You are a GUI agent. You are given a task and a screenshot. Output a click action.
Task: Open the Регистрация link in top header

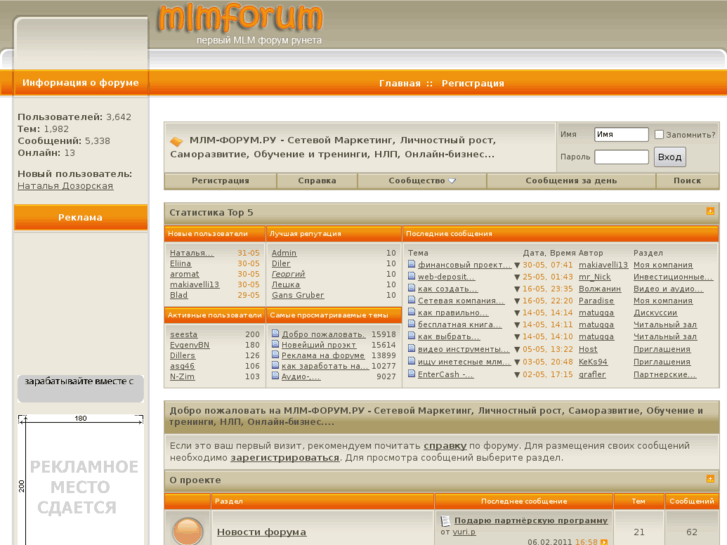click(x=473, y=84)
